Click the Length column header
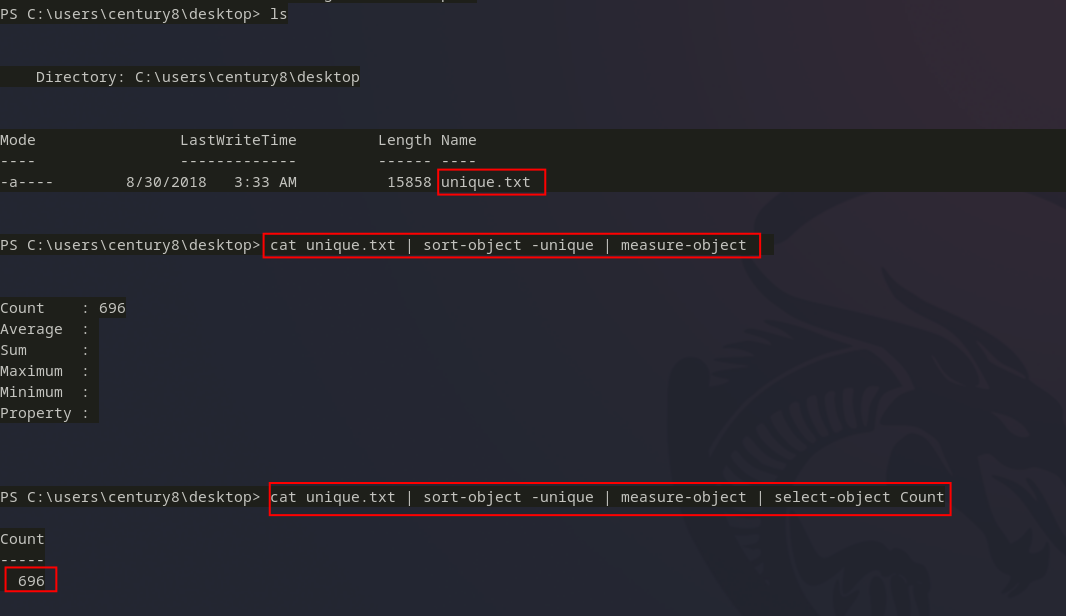This screenshot has width=1066, height=616. point(405,140)
